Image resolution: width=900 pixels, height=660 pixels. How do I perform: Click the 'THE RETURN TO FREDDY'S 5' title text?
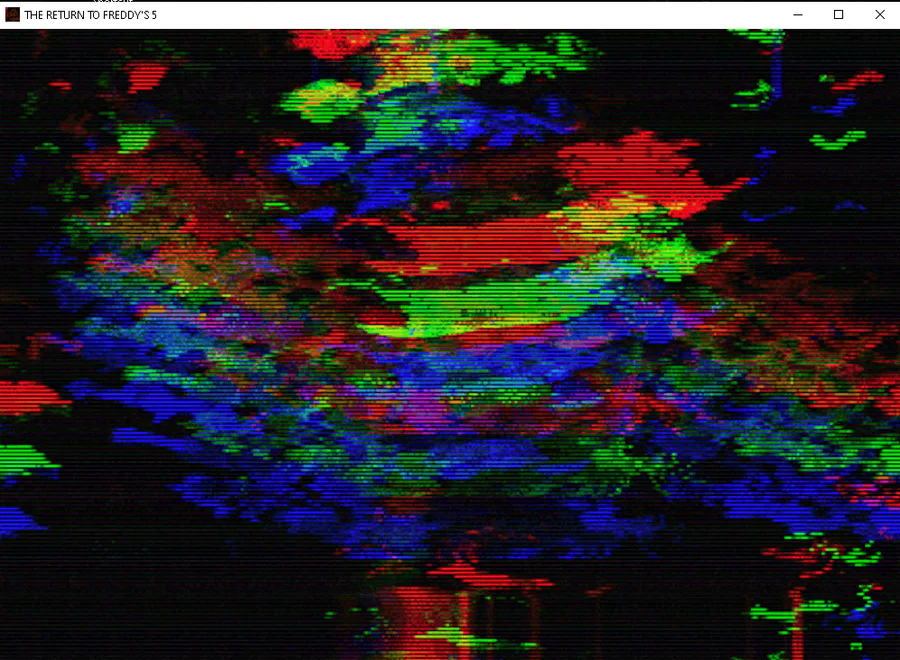[91, 15]
